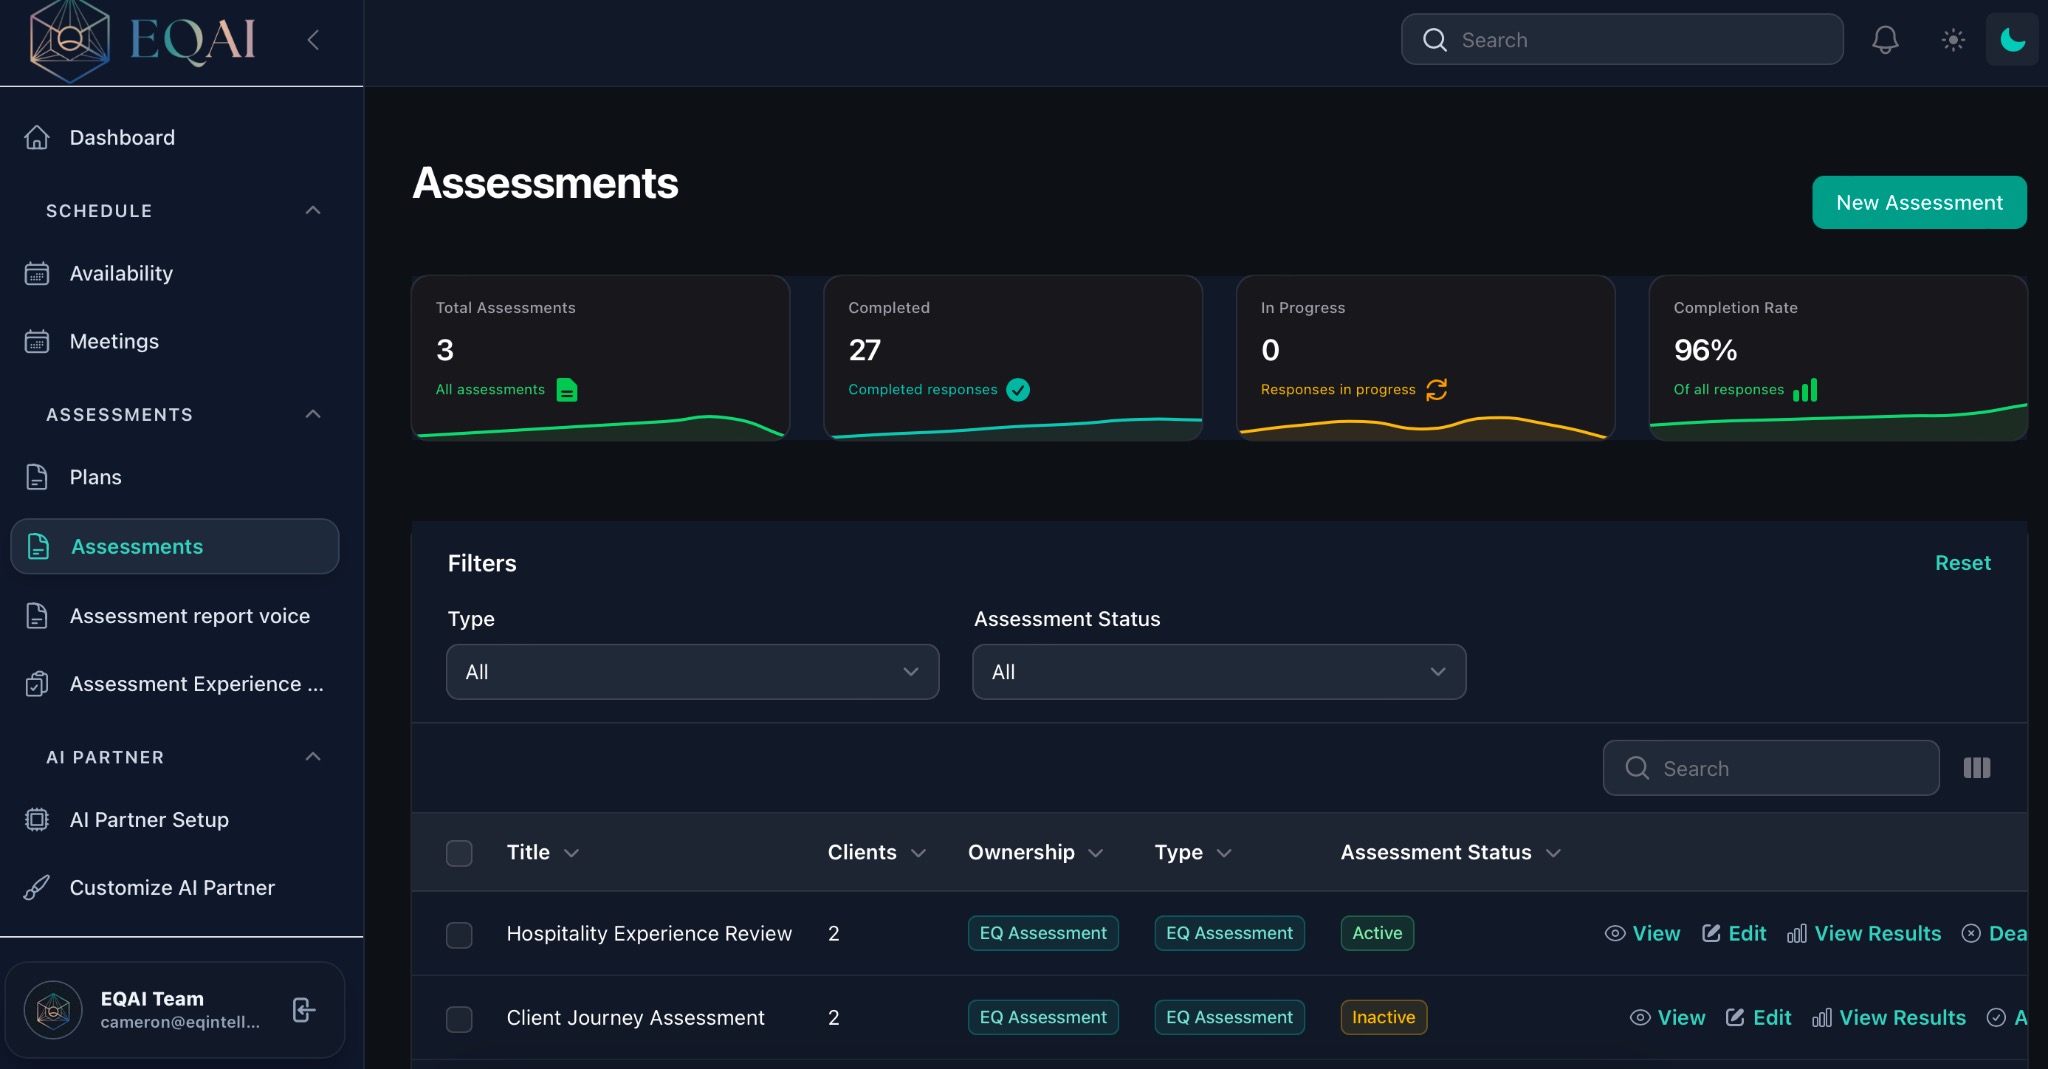Open notifications bell
Screen dimensions: 2048x1069
(x=1885, y=40)
